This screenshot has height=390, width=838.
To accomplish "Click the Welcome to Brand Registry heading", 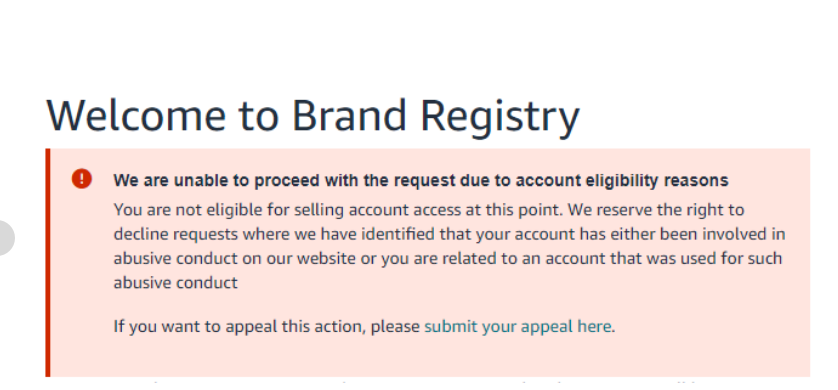I will tap(313, 116).
